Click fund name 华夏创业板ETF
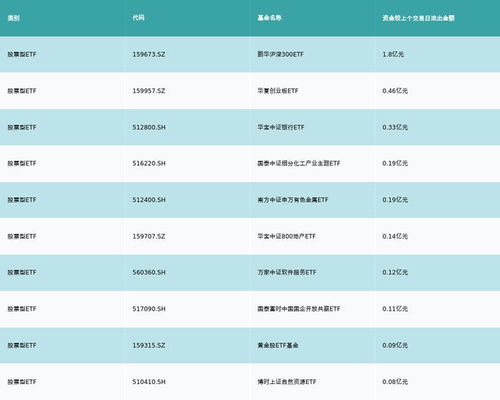This screenshot has width=500, height=400. 278,91
